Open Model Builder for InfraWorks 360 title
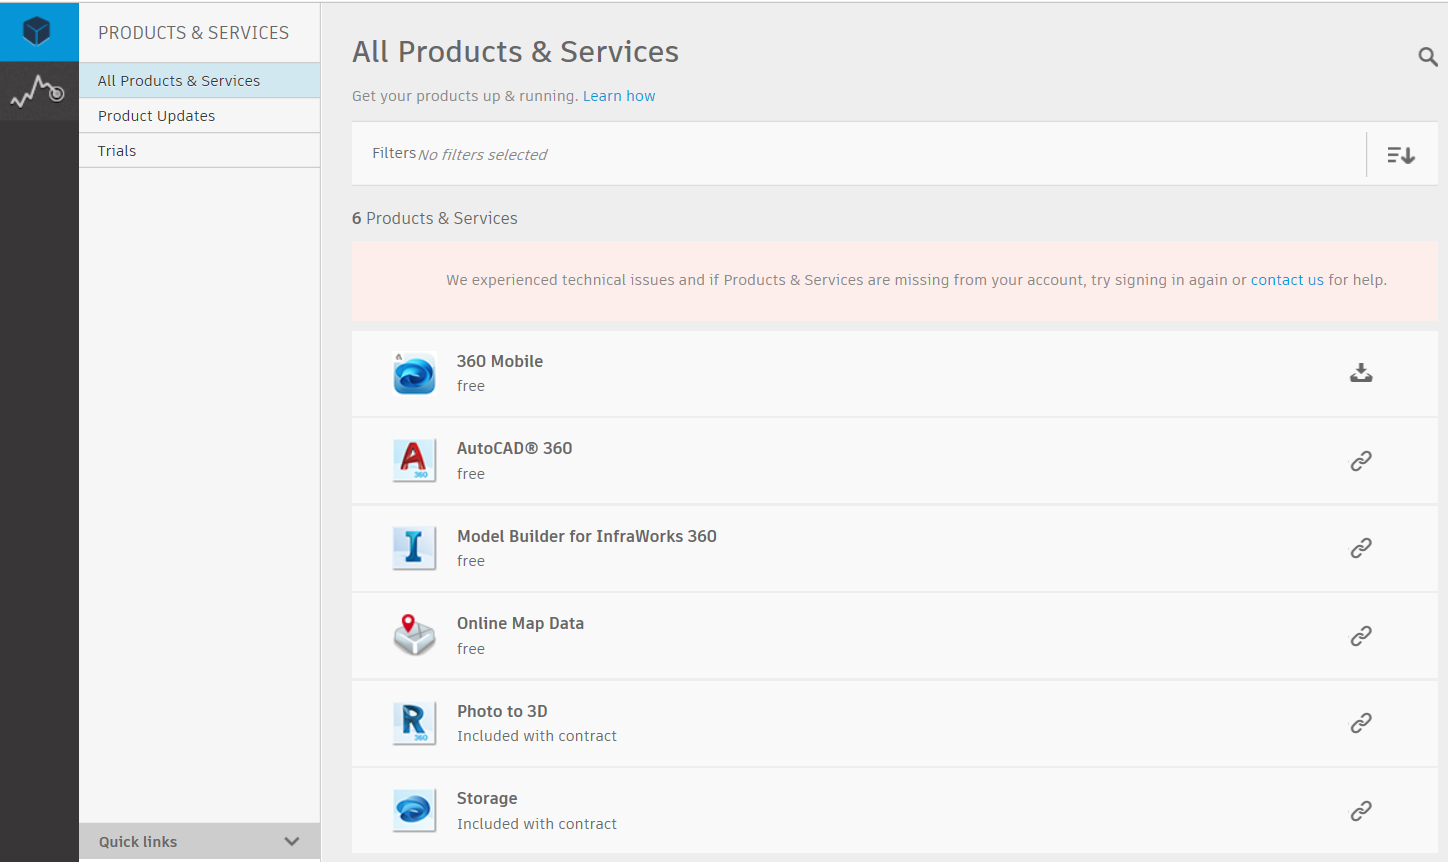Screen dimensions: 1448x862 coord(587,536)
